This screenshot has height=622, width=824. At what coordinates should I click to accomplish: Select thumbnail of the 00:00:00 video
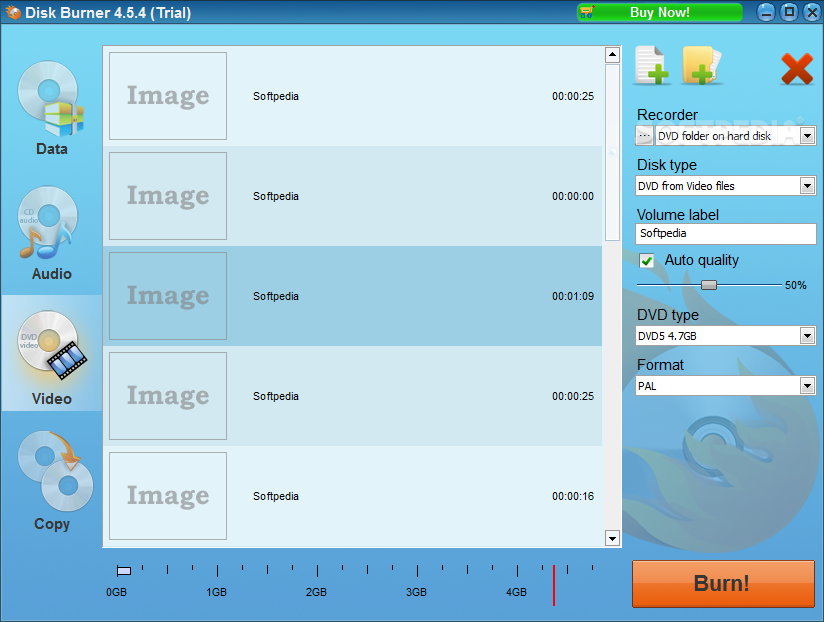click(168, 196)
